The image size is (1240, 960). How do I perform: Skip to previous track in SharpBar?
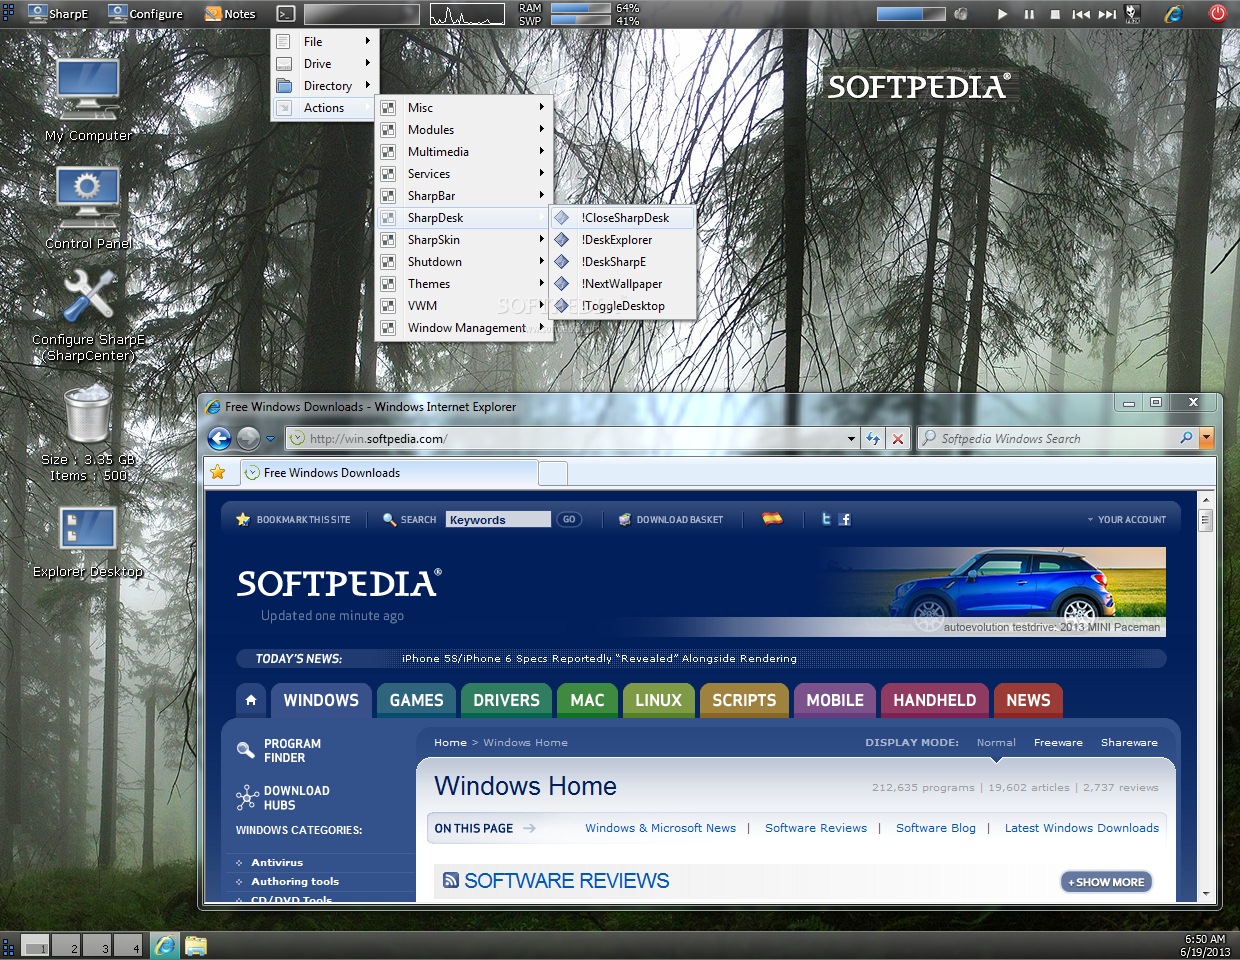1081,14
